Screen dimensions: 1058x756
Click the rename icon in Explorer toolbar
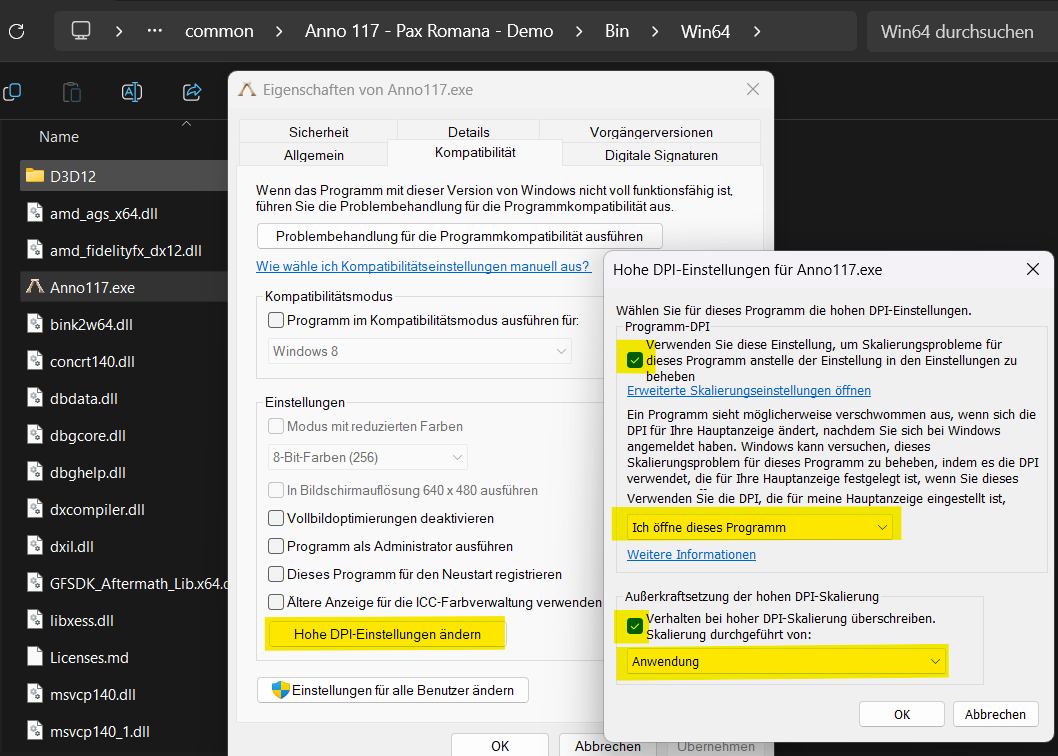pos(132,92)
